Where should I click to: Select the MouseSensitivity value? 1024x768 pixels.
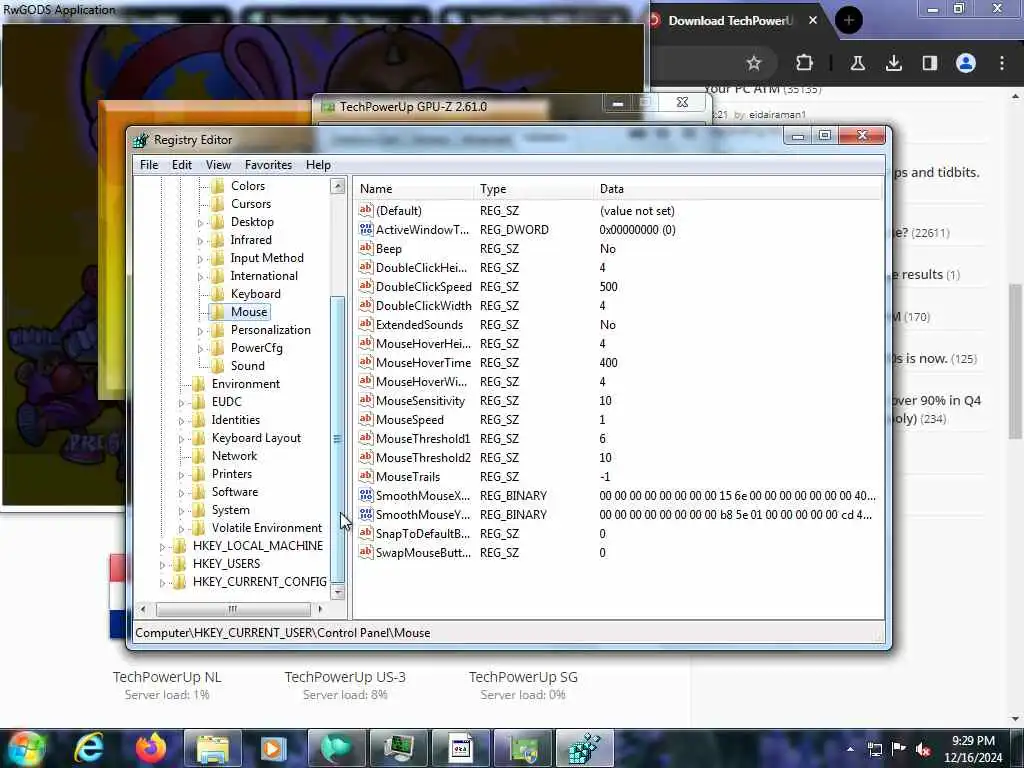coord(420,401)
